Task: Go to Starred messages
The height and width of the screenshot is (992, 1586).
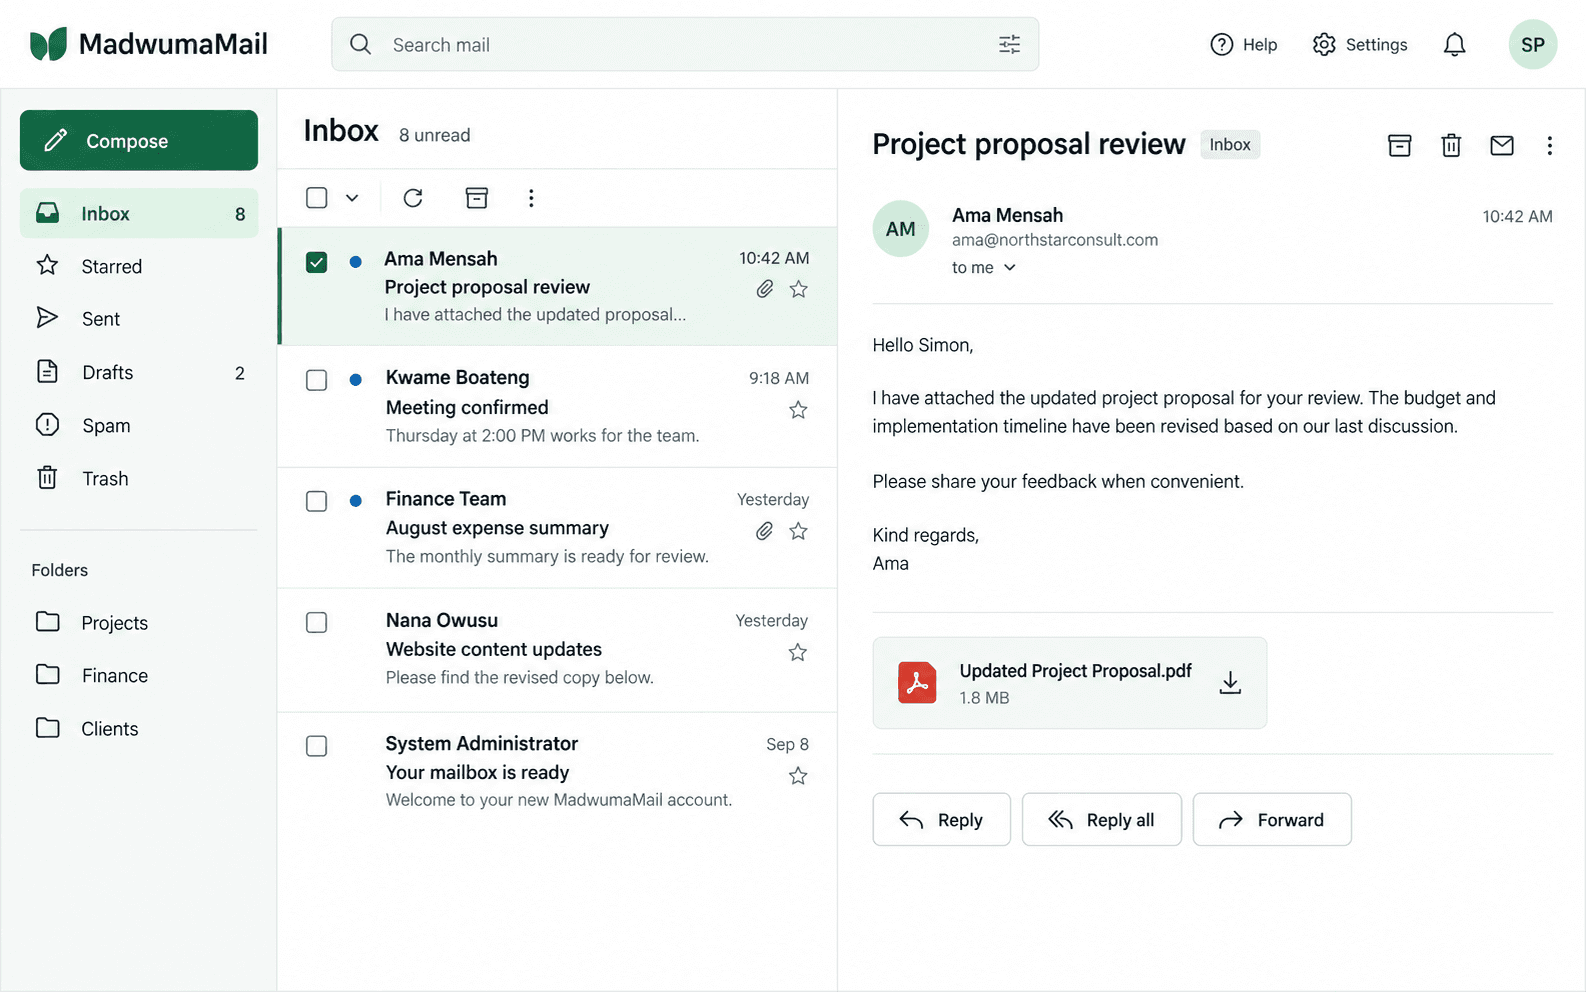Action: [x=139, y=266]
